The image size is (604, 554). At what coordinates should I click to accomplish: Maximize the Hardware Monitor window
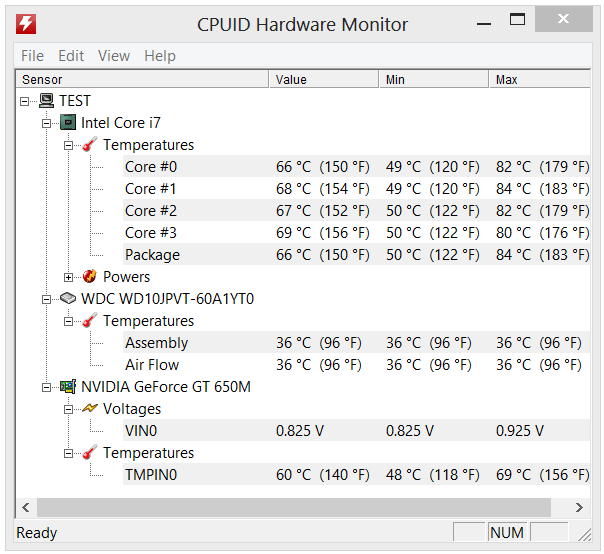pos(517,19)
